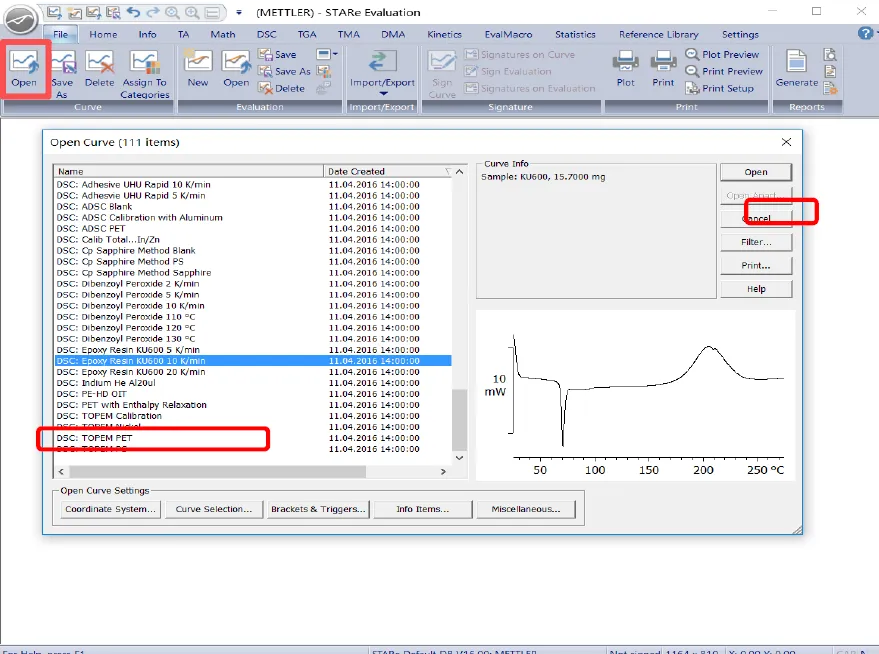
Task: Click the Date Created column sort indicator
Action: point(447,171)
